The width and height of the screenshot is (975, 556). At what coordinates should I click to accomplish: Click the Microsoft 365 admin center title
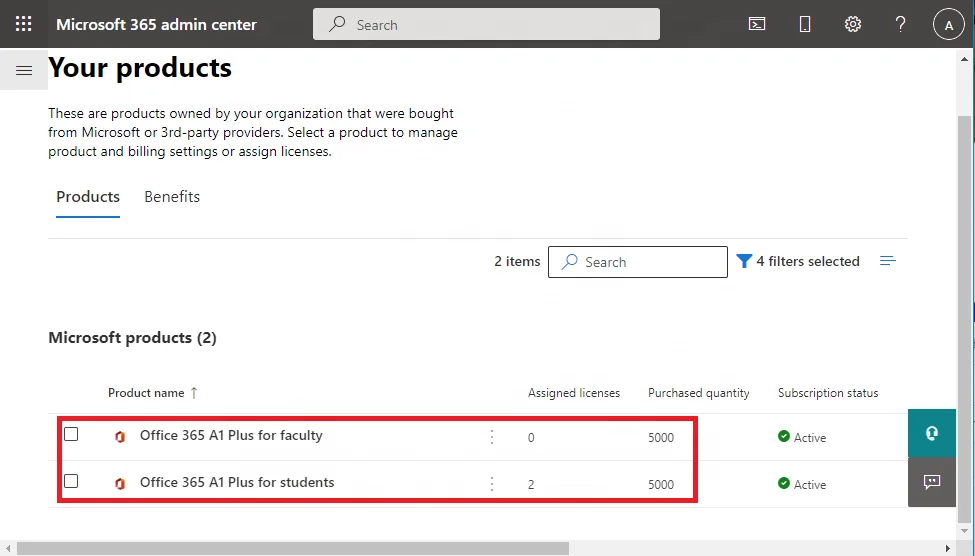(156, 24)
